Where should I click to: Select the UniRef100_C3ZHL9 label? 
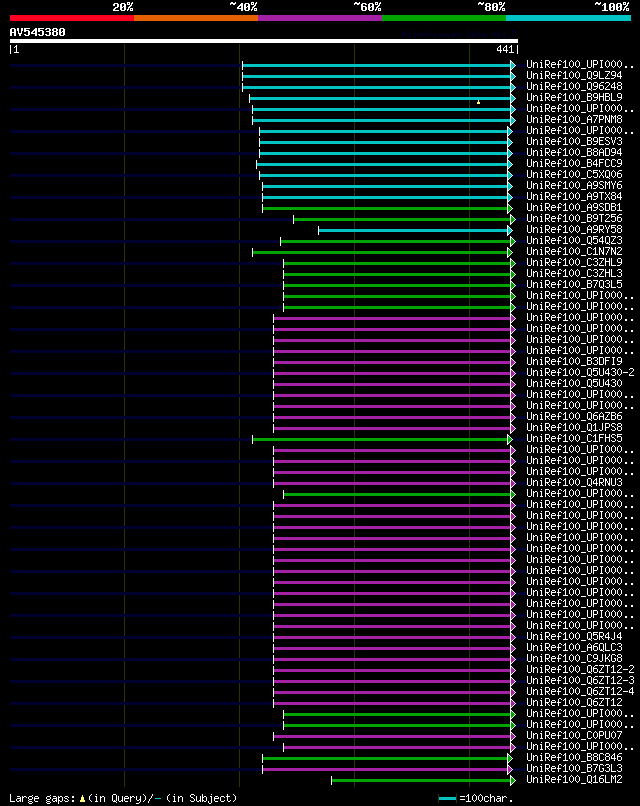[x=574, y=262]
